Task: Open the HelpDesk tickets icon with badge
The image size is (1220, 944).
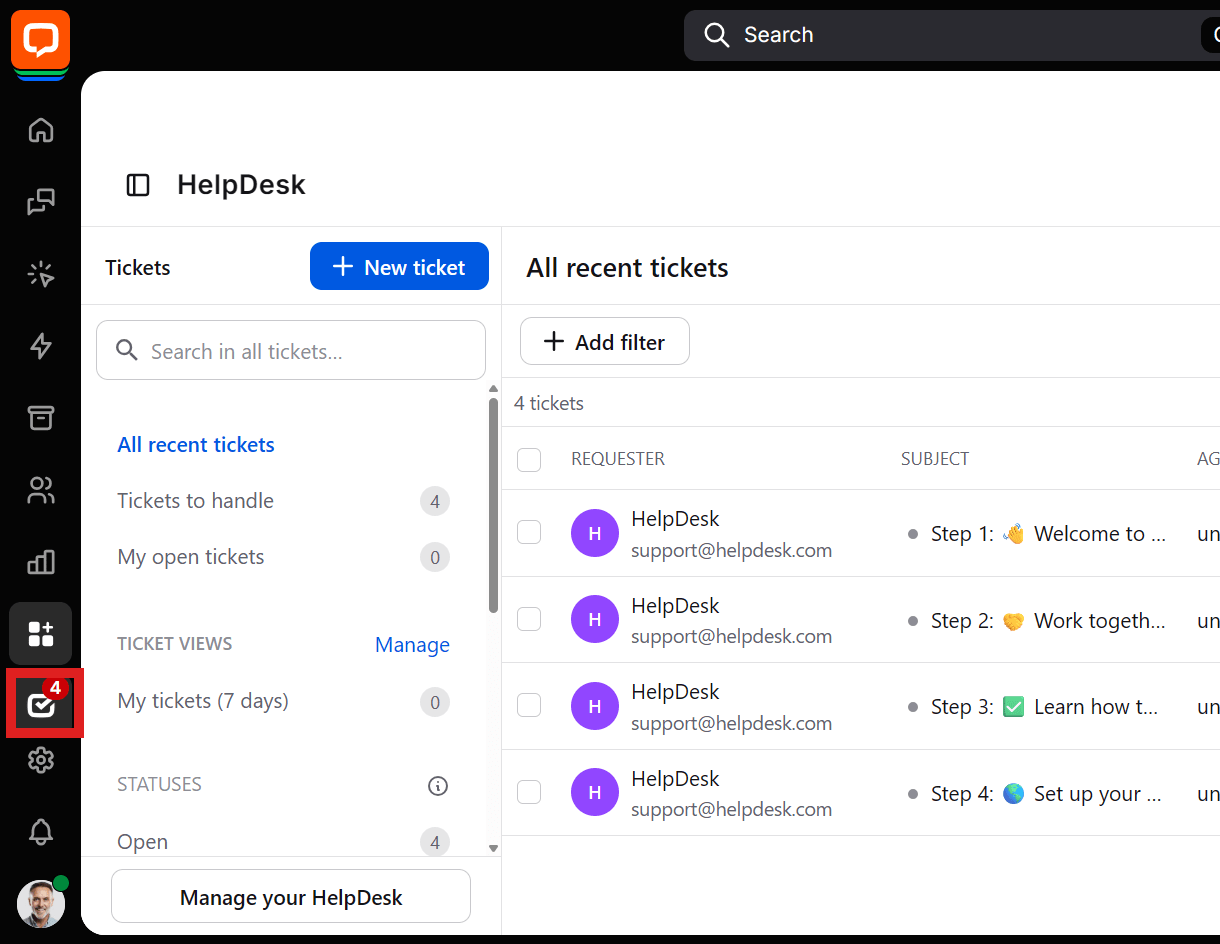Action: tap(44, 703)
